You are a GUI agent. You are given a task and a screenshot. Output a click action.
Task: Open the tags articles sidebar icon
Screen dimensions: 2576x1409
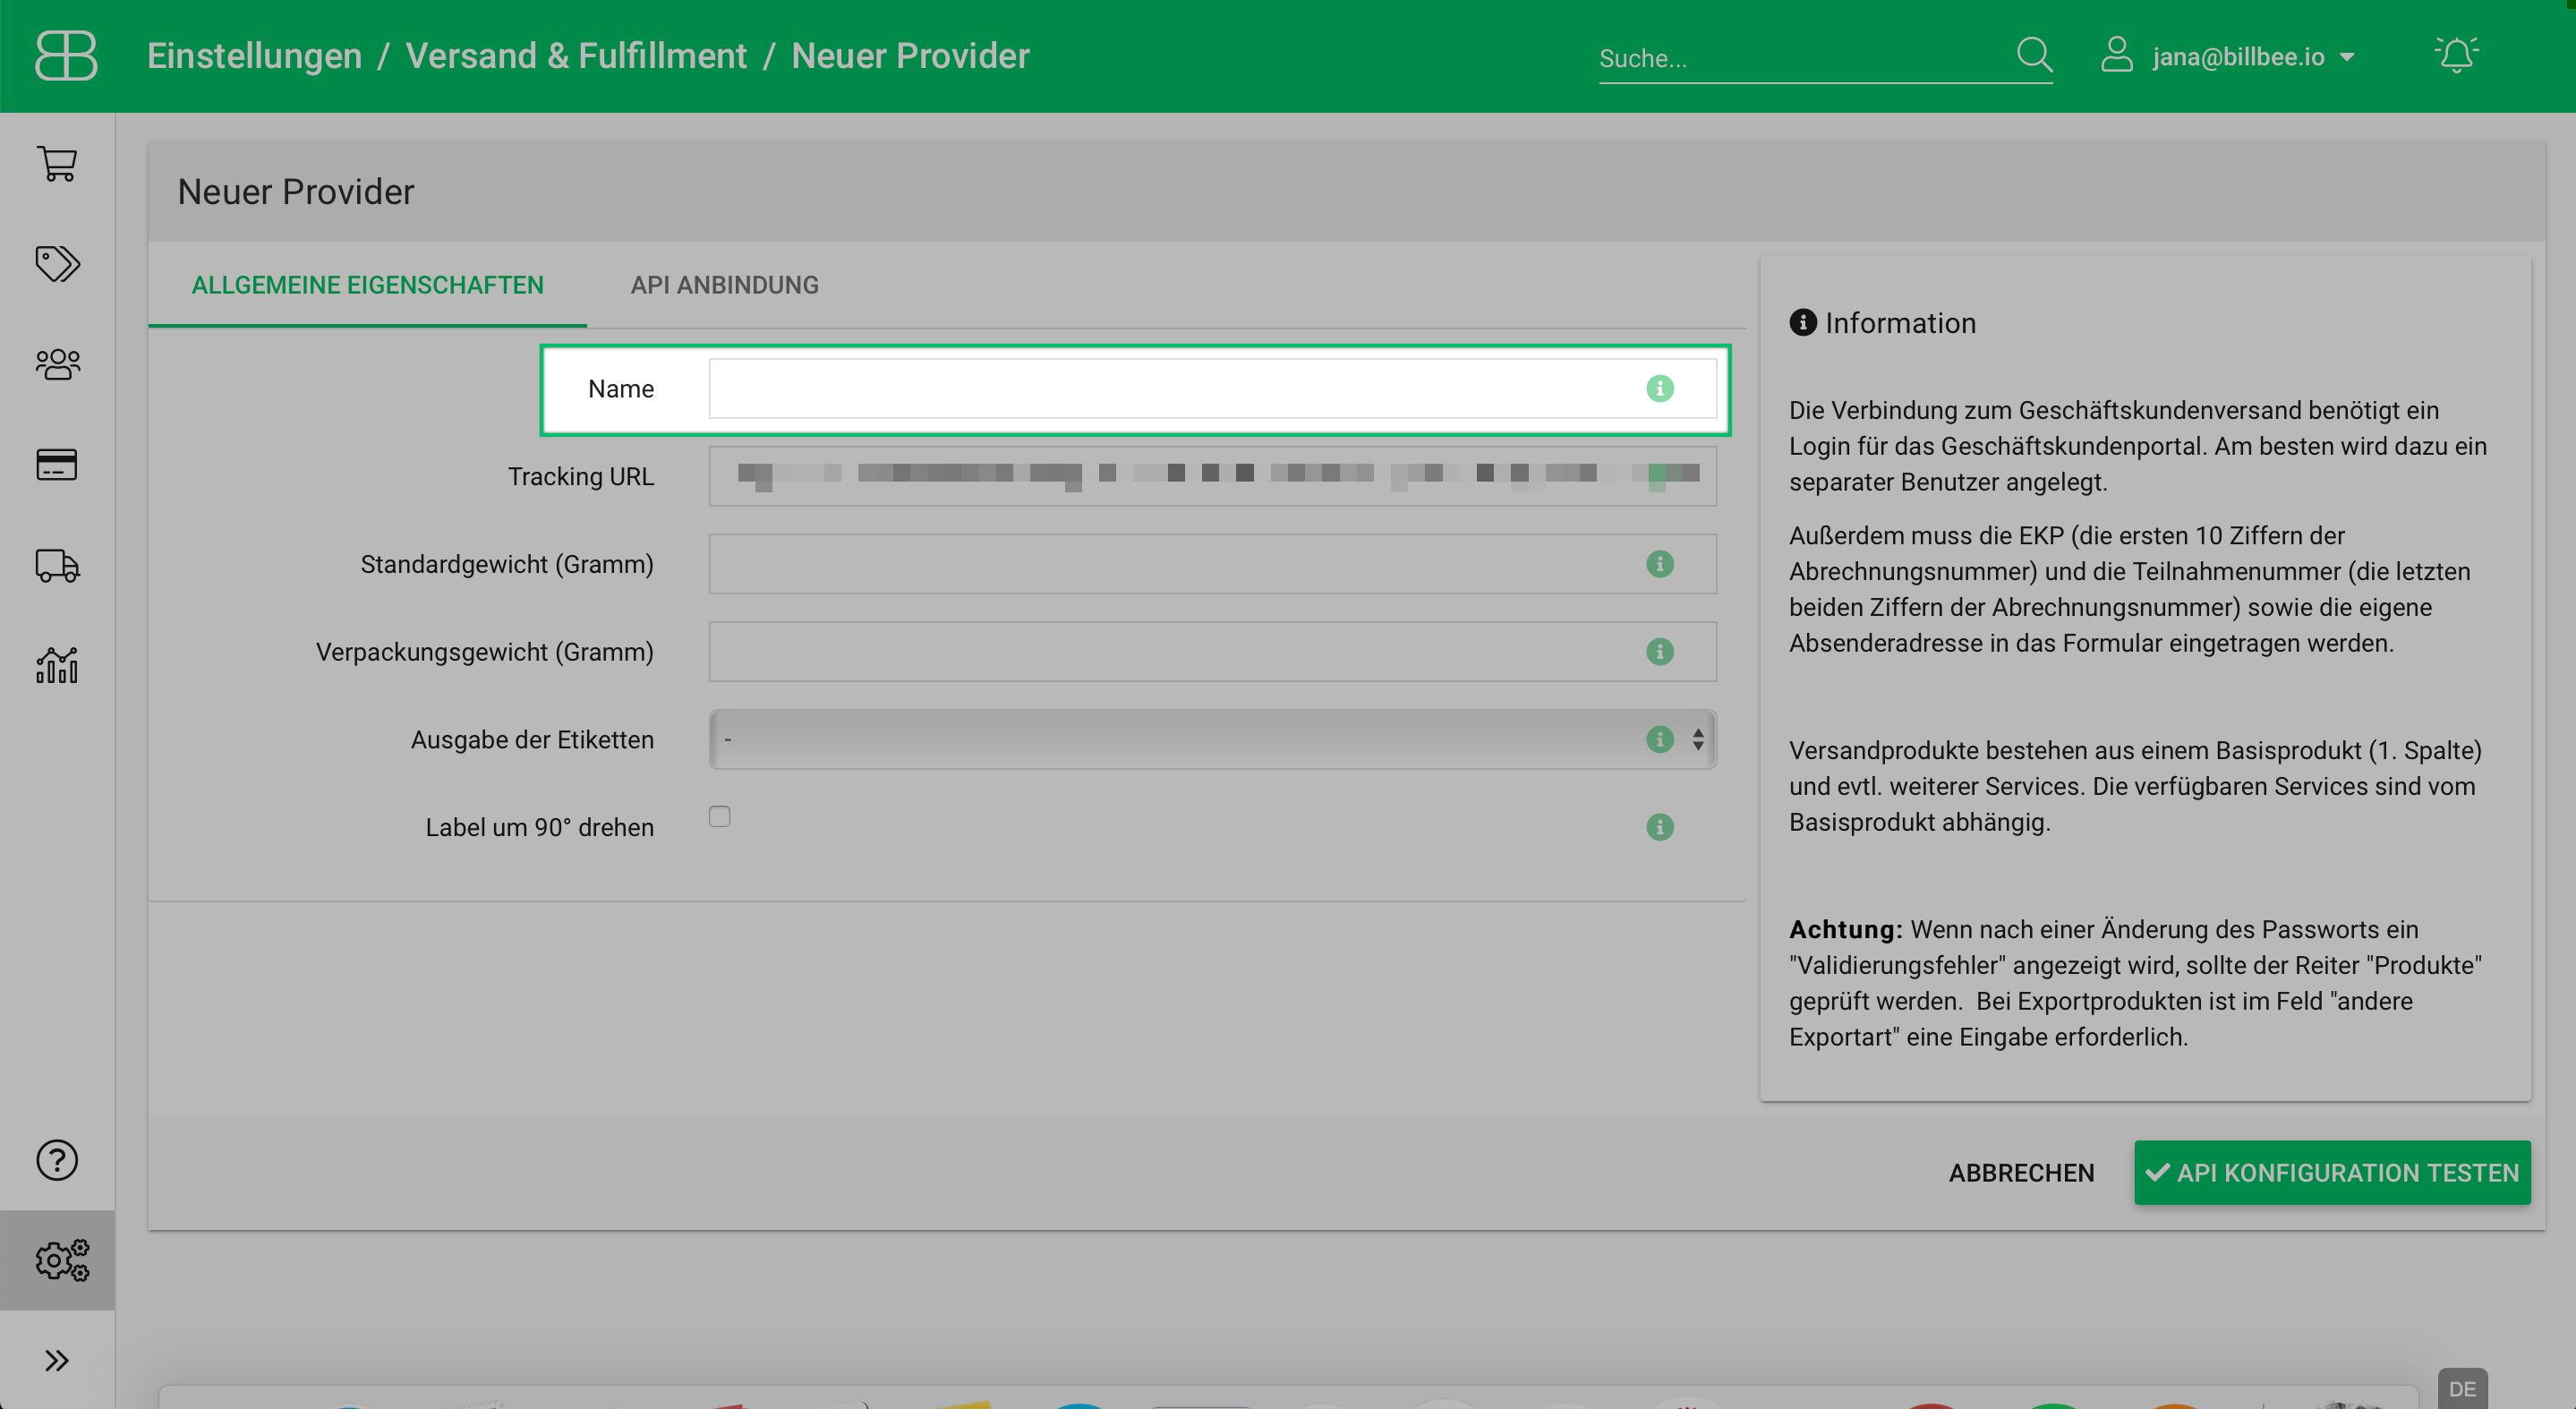(57, 264)
